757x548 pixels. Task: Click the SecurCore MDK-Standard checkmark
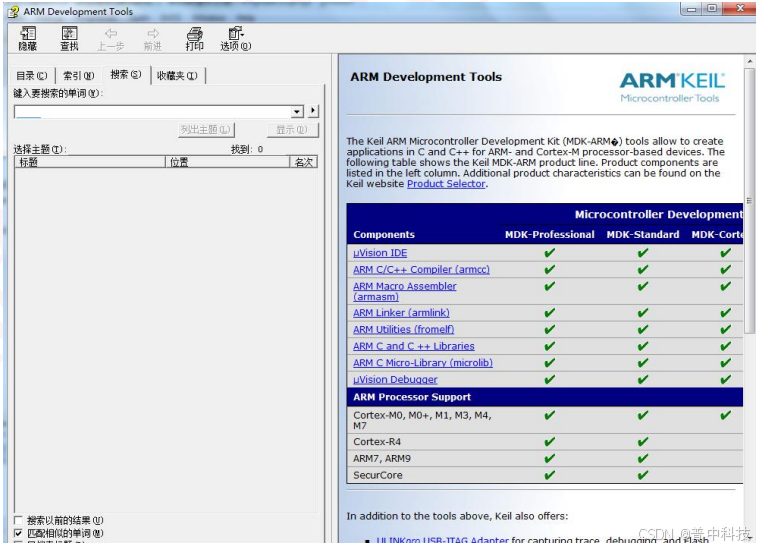pyautogui.click(x=643, y=475)
